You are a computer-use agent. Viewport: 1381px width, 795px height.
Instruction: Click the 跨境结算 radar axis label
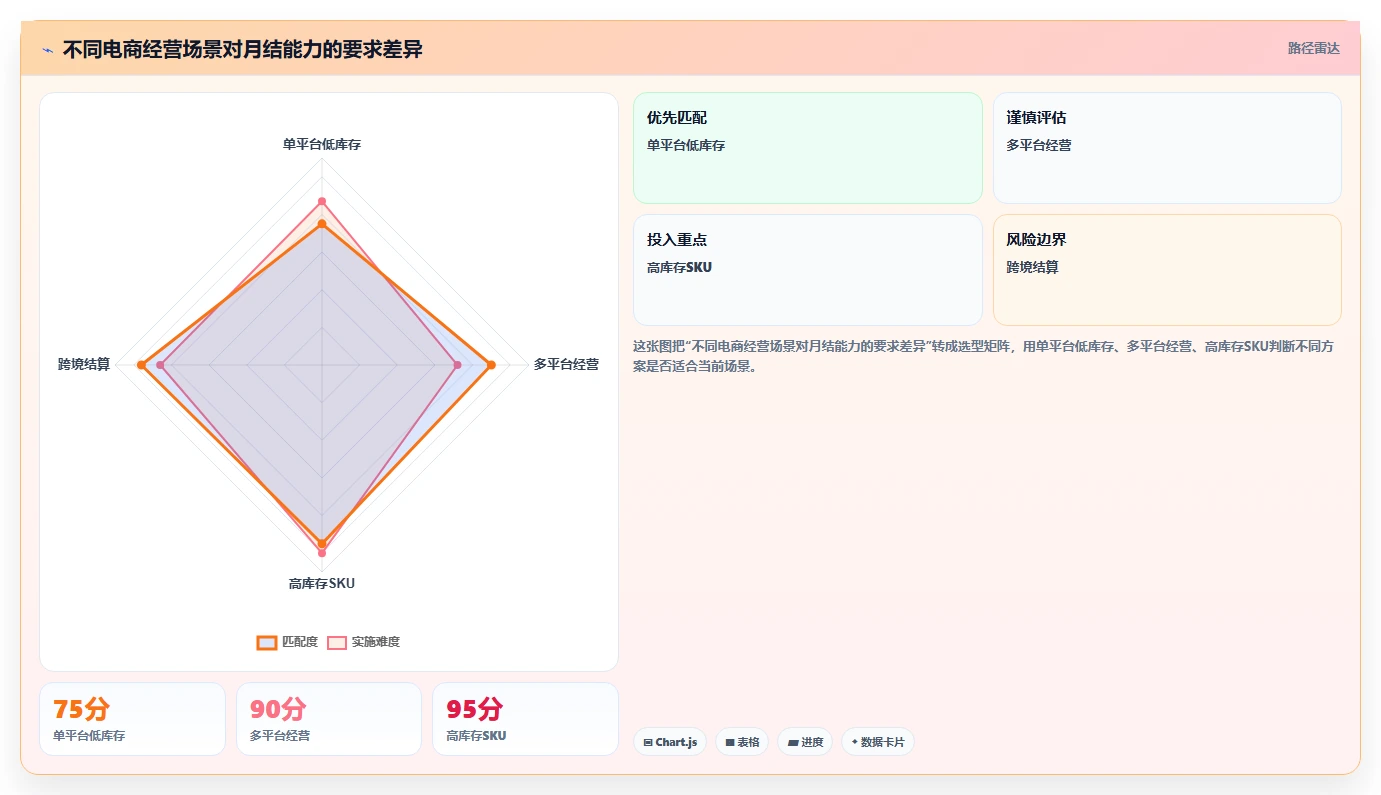tap(84, 364)
